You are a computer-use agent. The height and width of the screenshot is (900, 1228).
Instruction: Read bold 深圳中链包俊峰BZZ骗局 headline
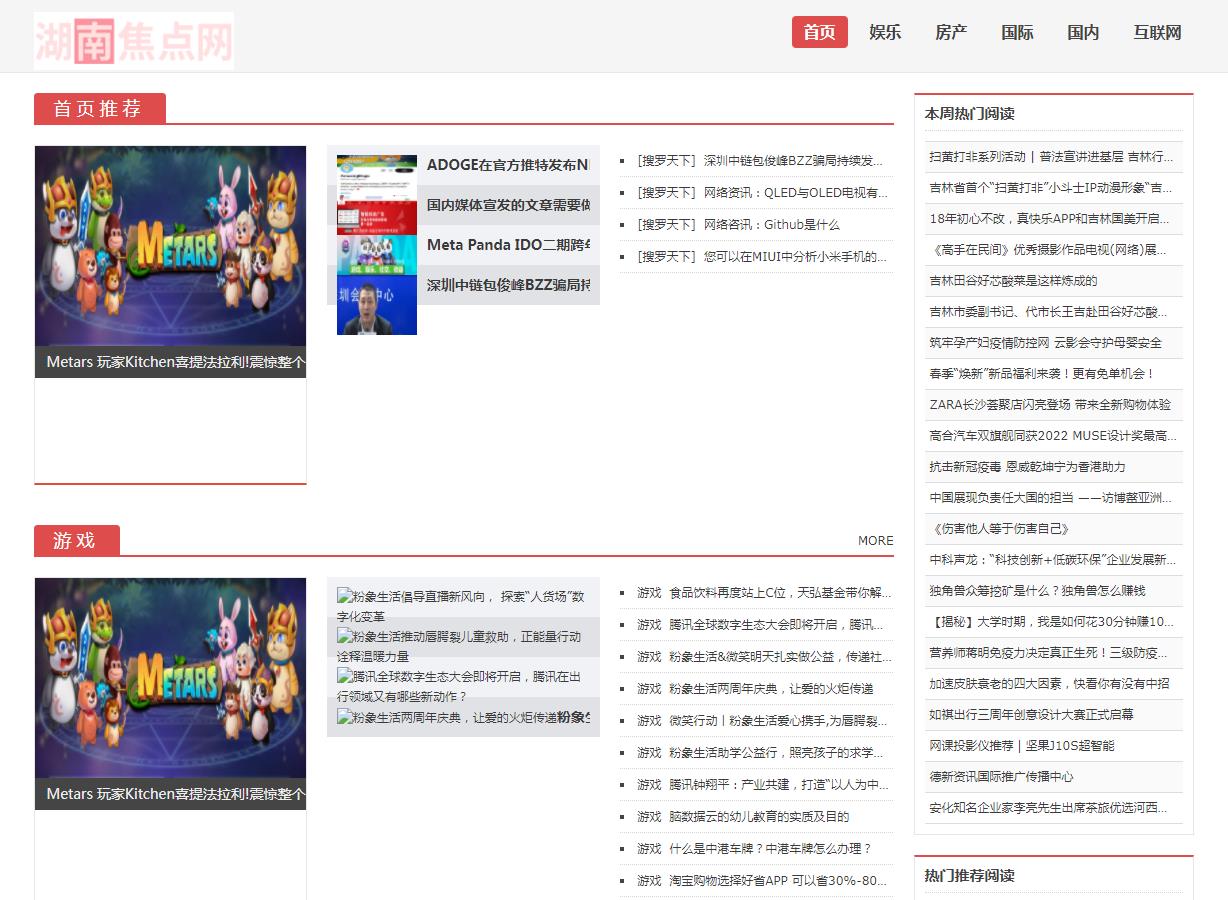pyautogui.click(x=508, y=285)
